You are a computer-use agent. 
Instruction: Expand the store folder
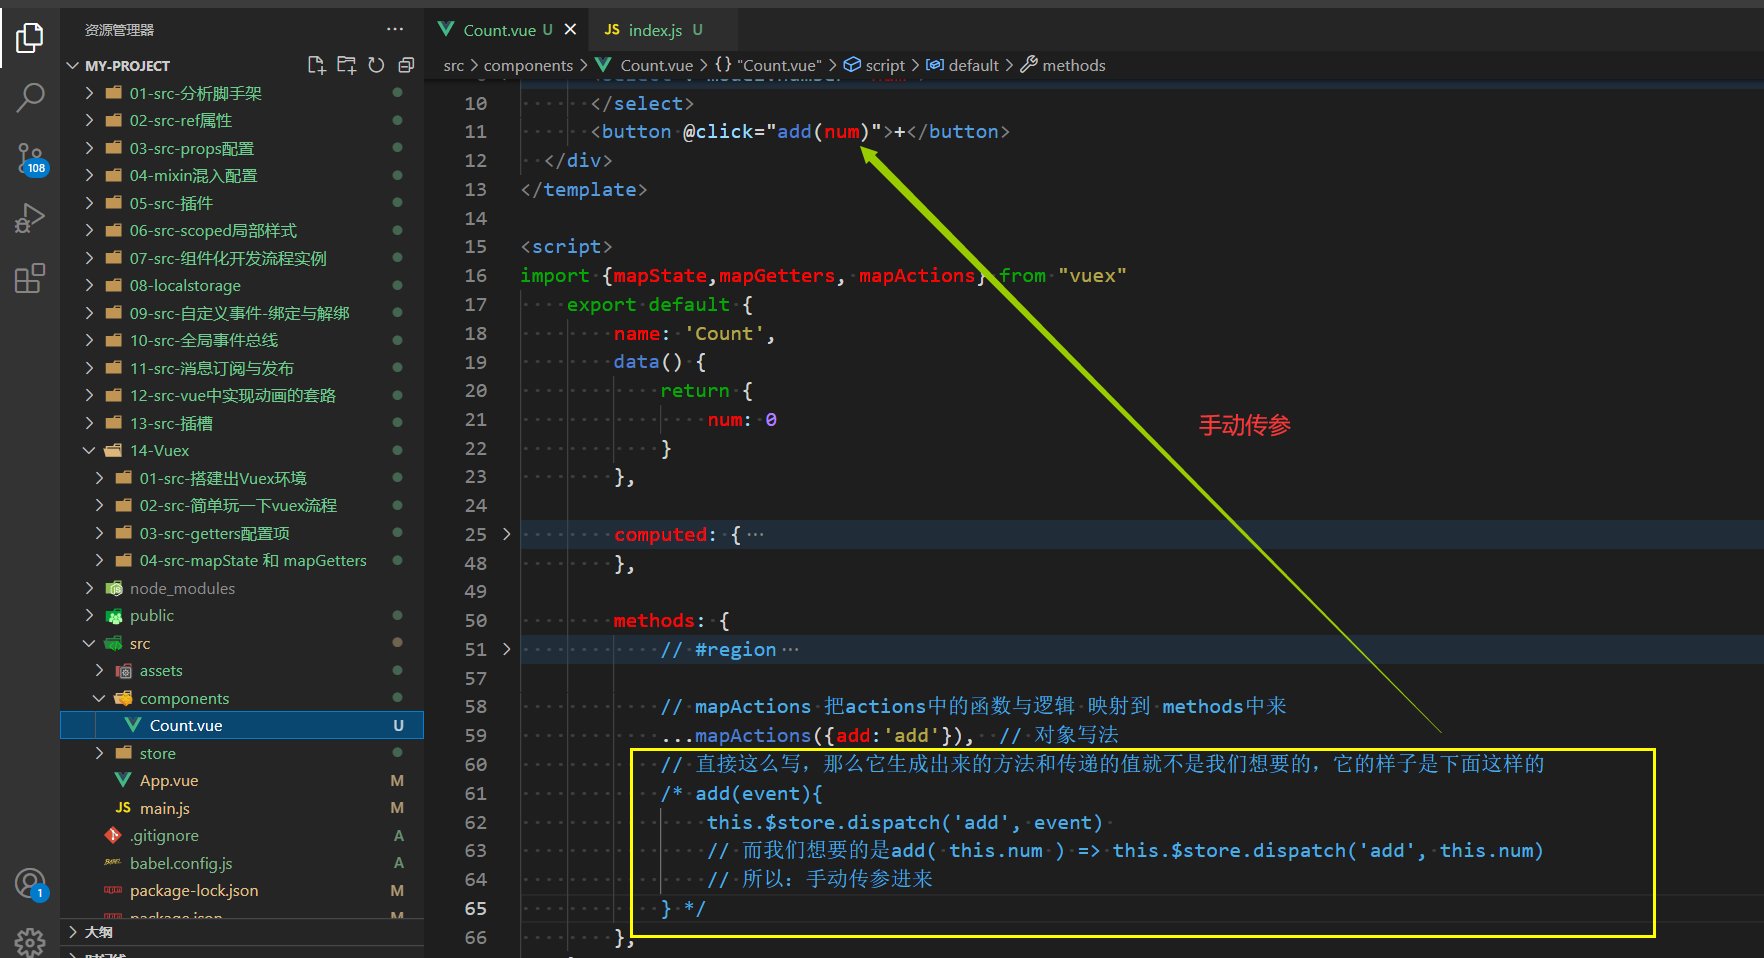242,753
